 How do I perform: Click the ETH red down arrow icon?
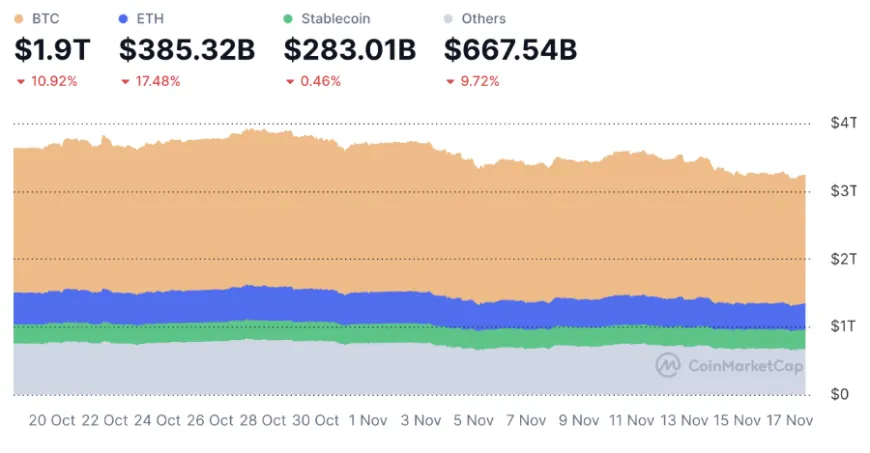coord(125,81)
